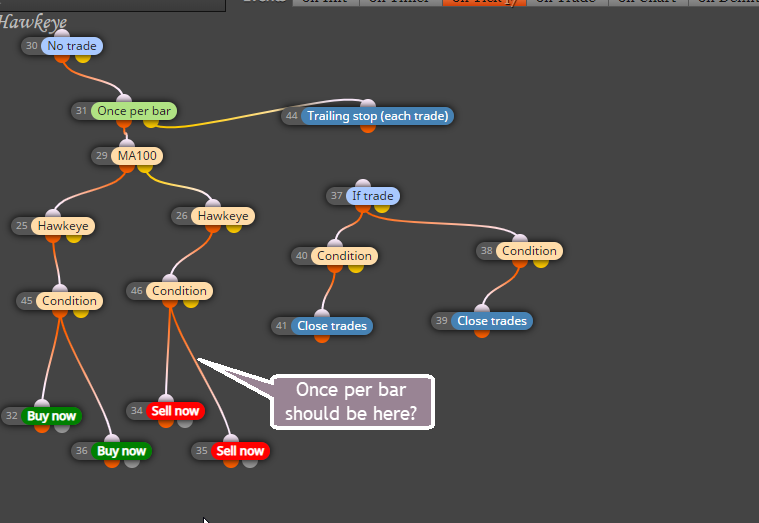Click orange output port of 'Buy now' 32

tap(42, 428)
